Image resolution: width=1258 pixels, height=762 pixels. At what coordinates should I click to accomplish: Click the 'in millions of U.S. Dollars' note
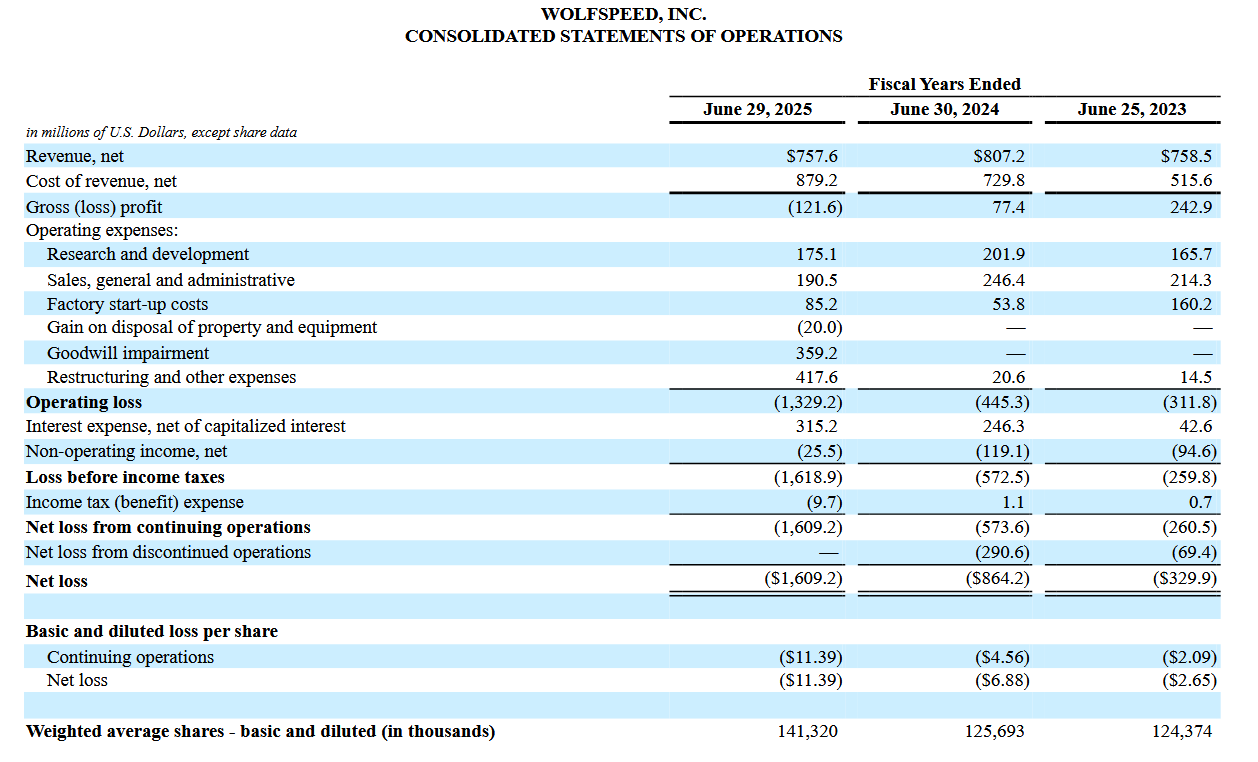point(161,132)
